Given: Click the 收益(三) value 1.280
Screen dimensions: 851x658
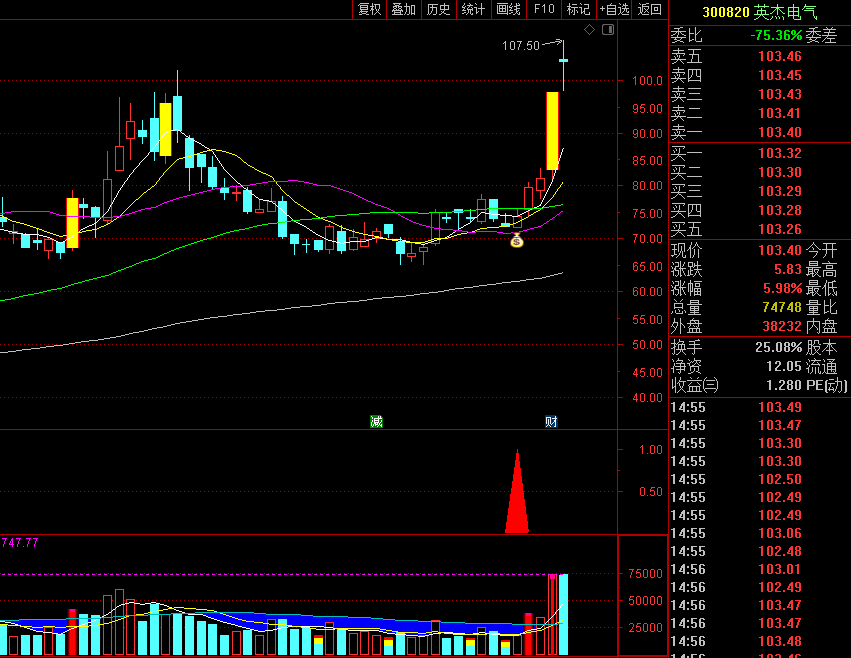Looking at the screenshot, I should coord(784,386).
